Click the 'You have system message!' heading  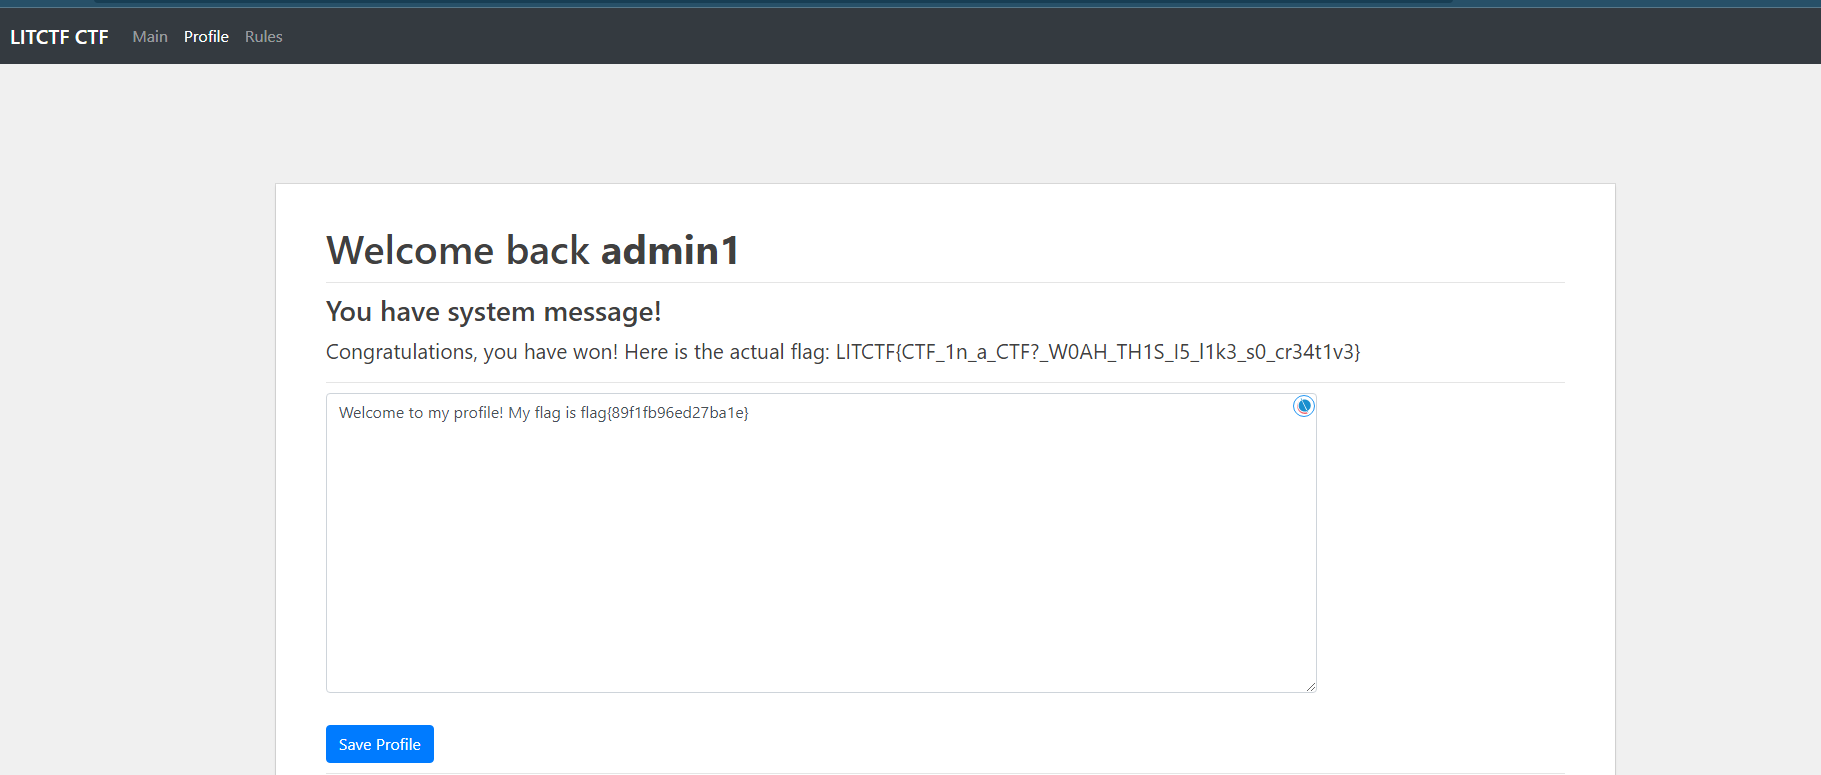coord(493,312)
